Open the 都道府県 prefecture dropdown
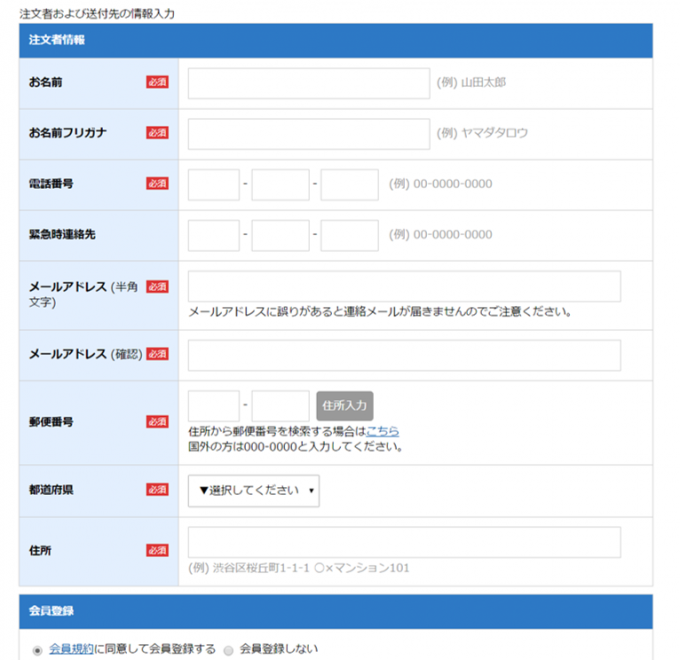Screen dimensions: 680x660 coord(254,491)
